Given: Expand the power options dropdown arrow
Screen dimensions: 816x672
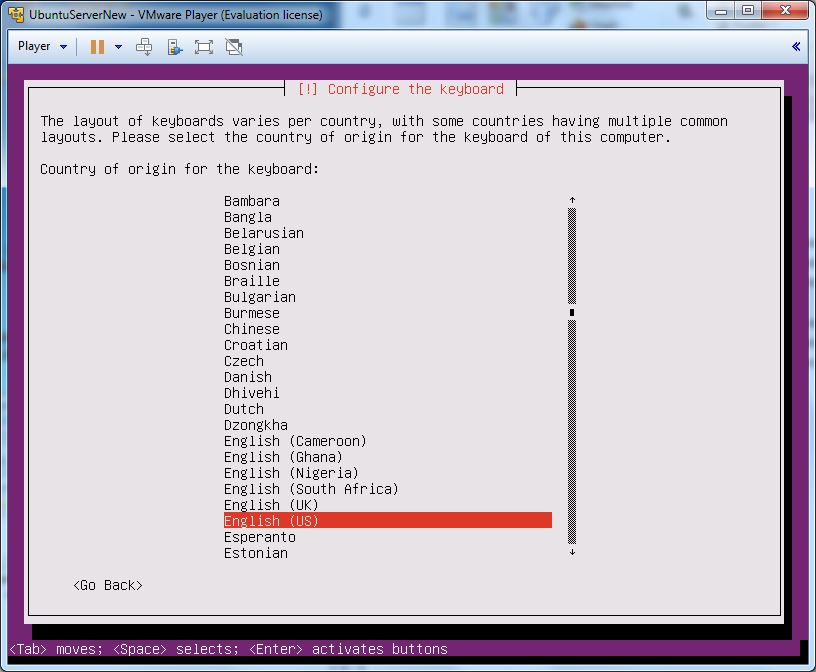Looking at the screenshot, I should tap(118, 47).
